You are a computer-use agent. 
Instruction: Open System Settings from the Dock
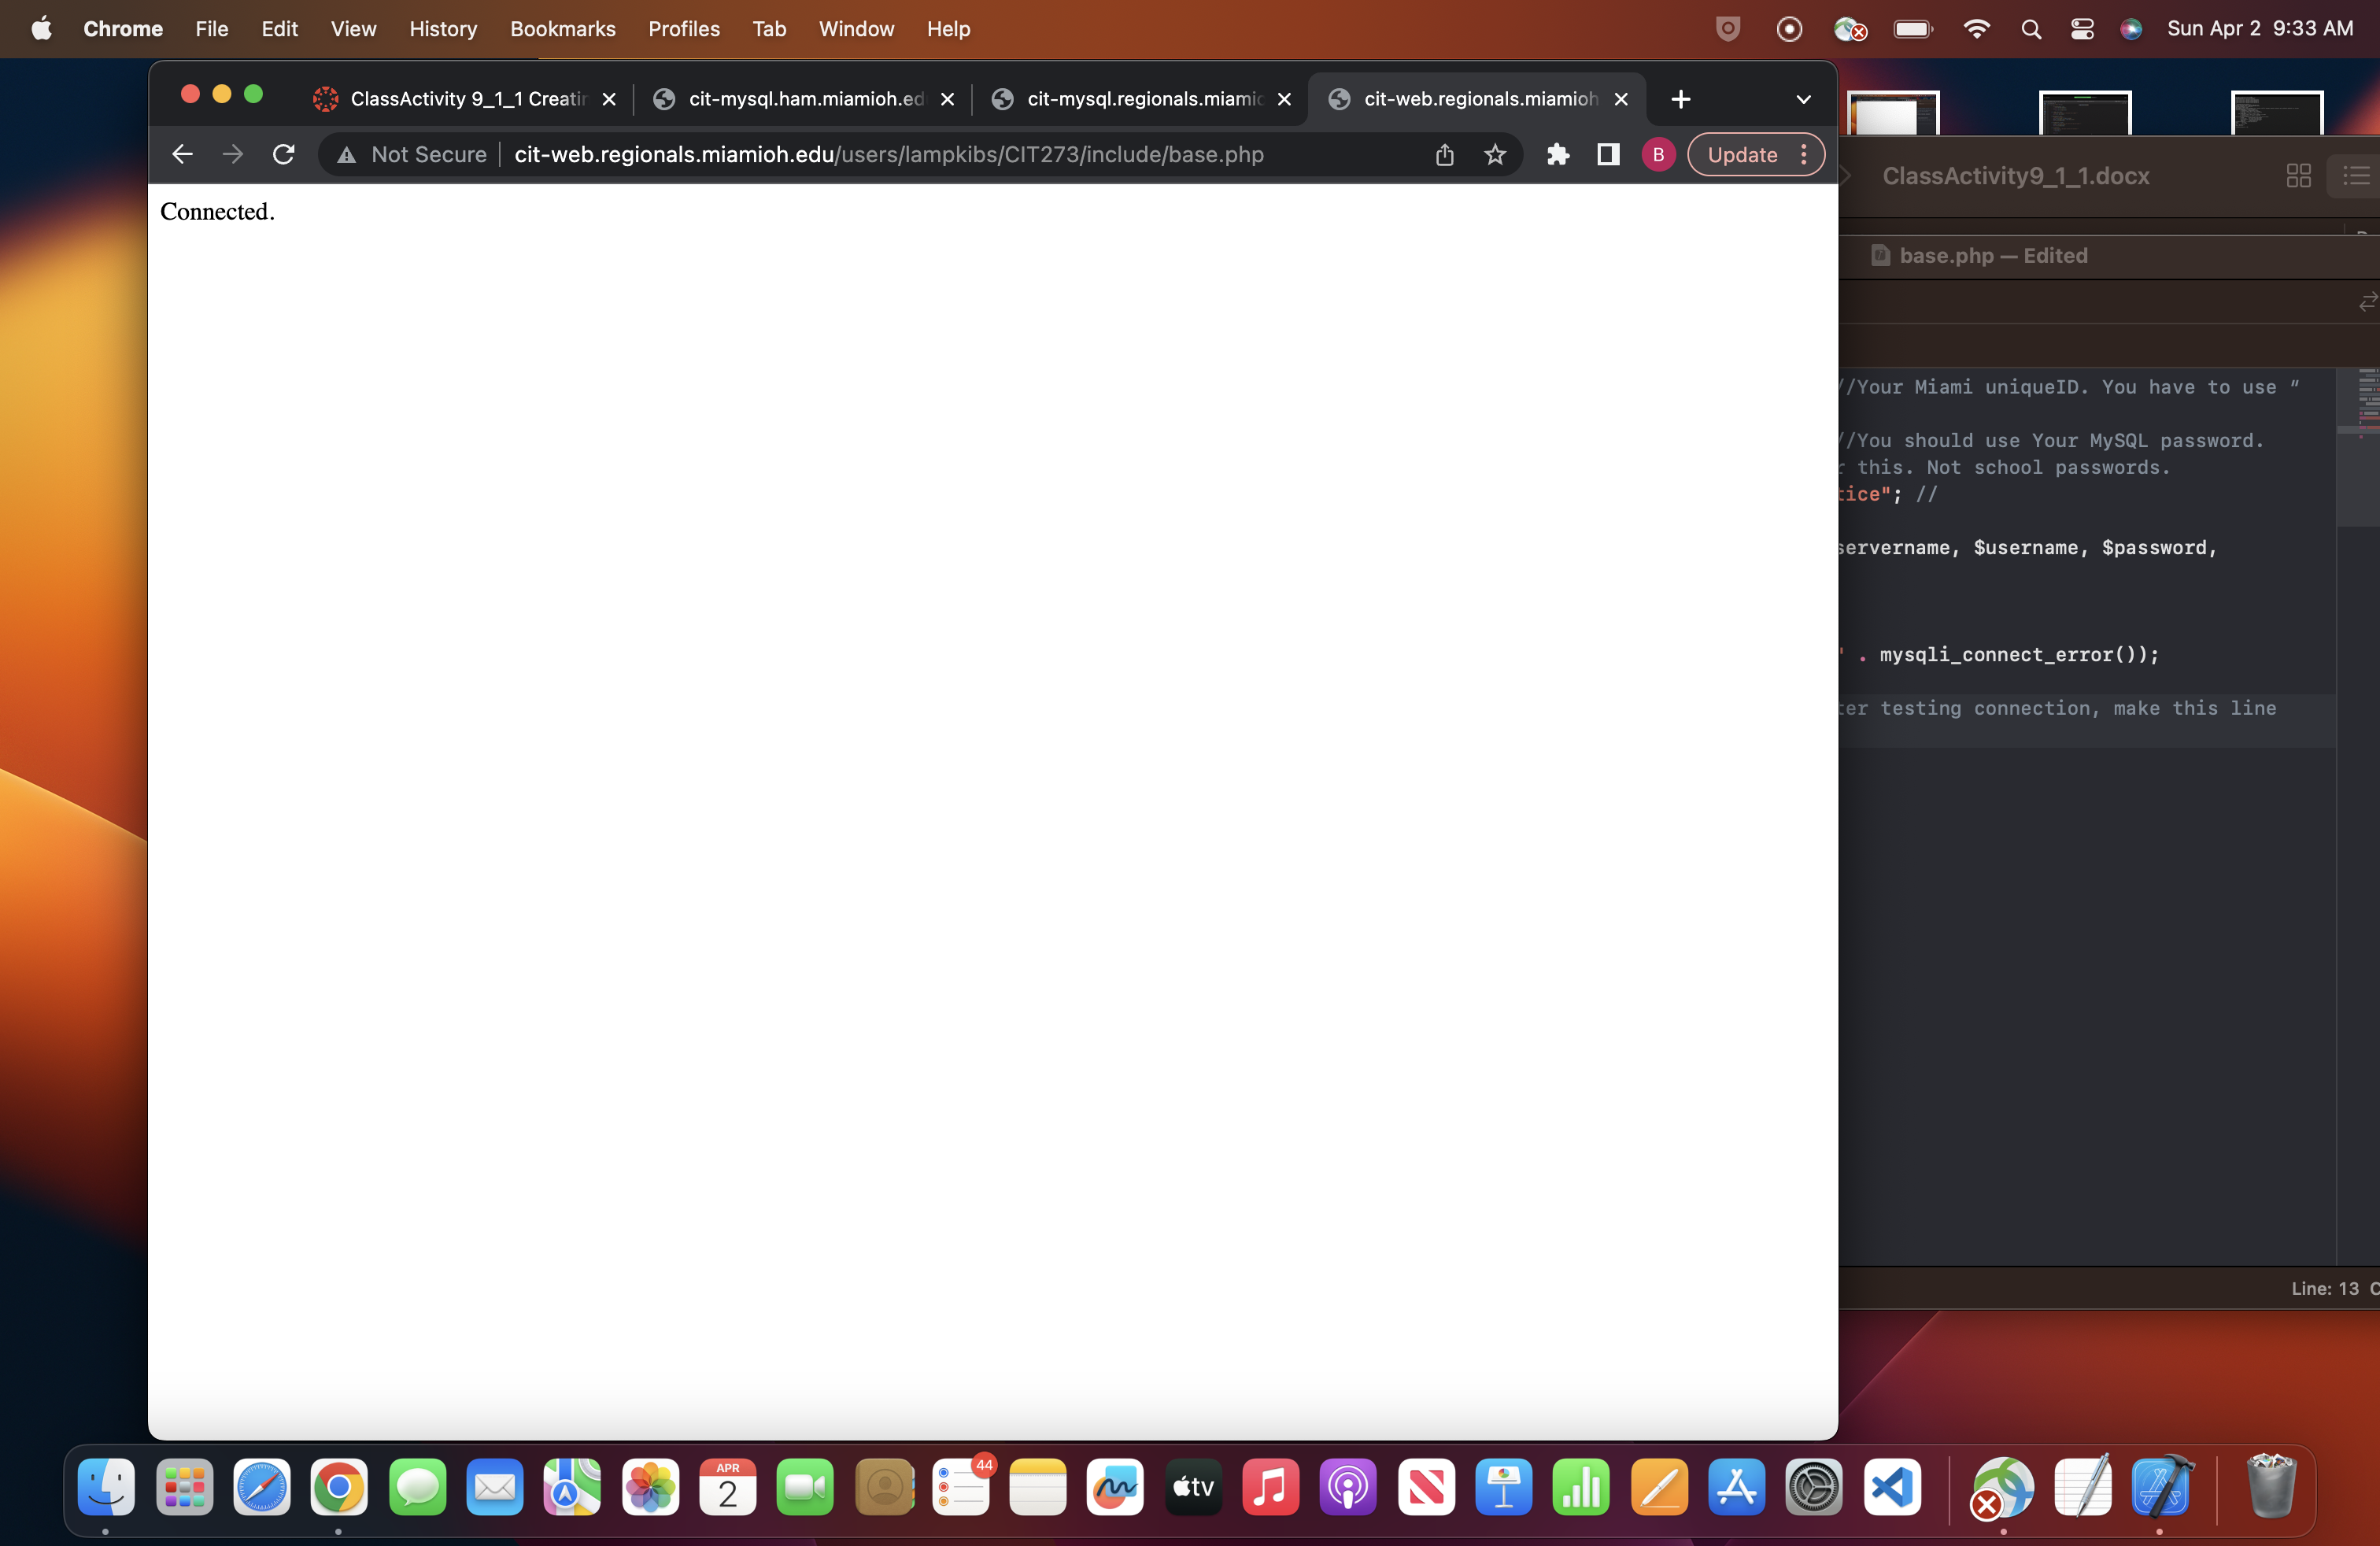pyautogui.click(x=1814, y=1488)
